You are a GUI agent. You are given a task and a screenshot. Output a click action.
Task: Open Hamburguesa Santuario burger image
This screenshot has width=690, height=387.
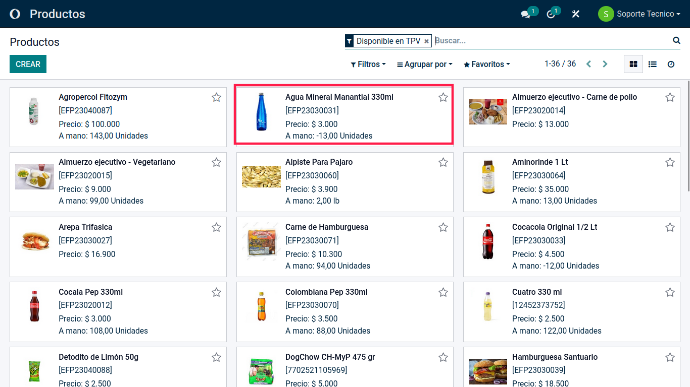coord(488,372)
